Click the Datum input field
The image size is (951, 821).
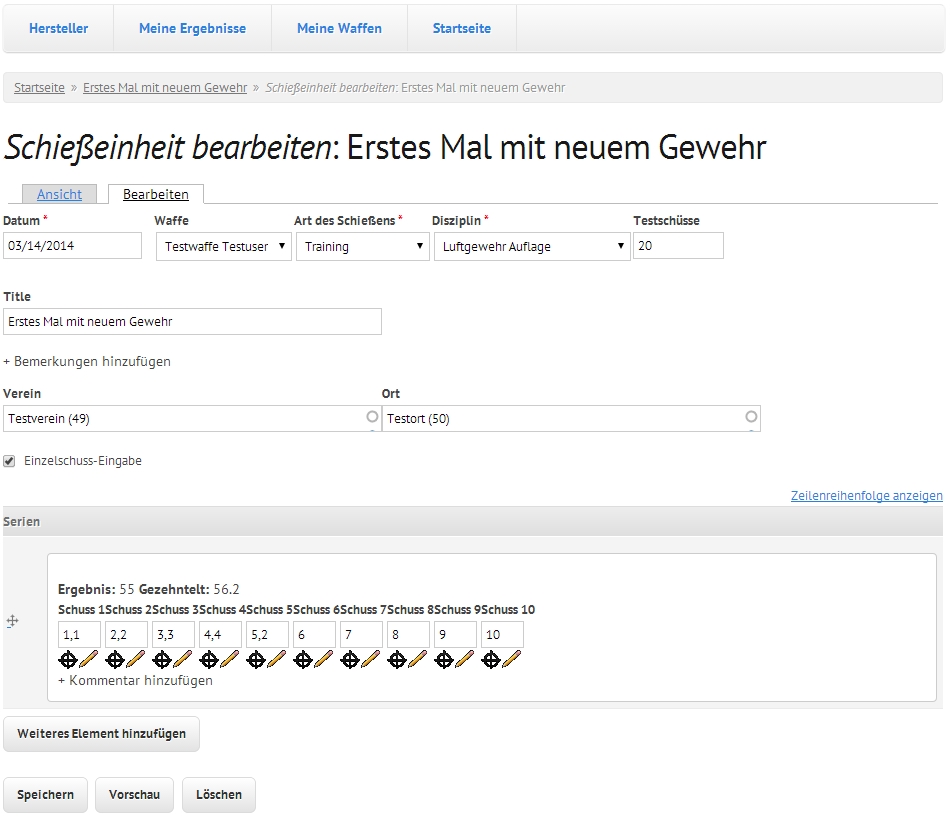click(x=73, y=246)
